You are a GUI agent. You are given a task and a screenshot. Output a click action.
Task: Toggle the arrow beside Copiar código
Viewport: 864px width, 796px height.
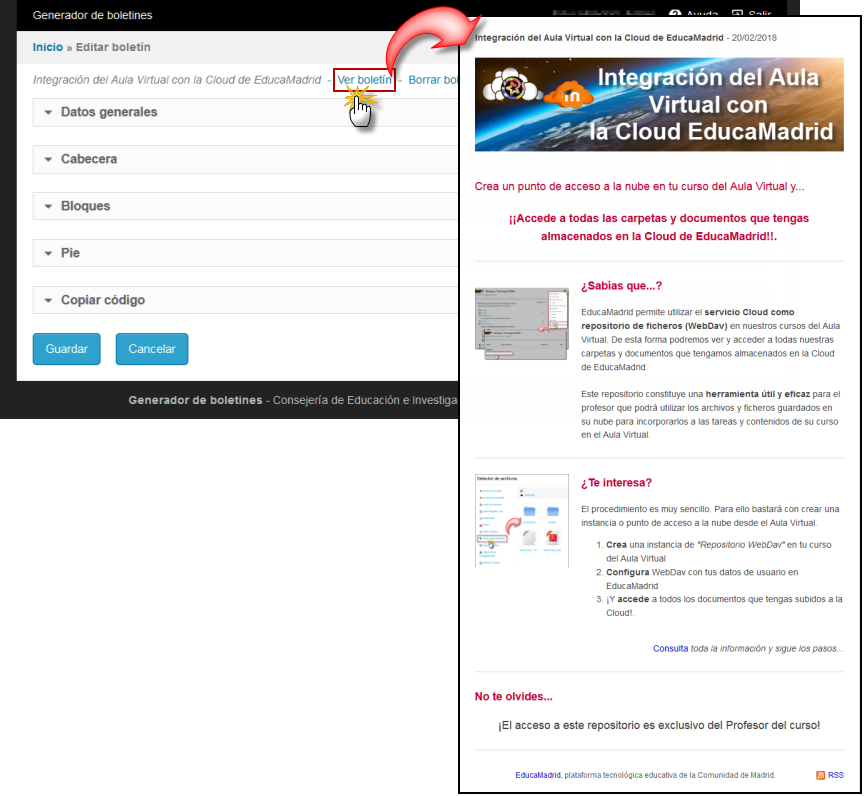(x=48, y=300)
